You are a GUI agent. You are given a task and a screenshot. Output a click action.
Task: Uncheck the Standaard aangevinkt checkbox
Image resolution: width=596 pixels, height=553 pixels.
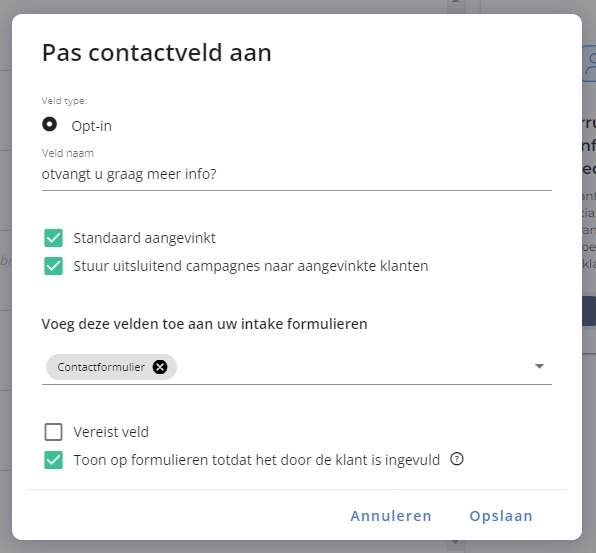[x=53, y=238]
